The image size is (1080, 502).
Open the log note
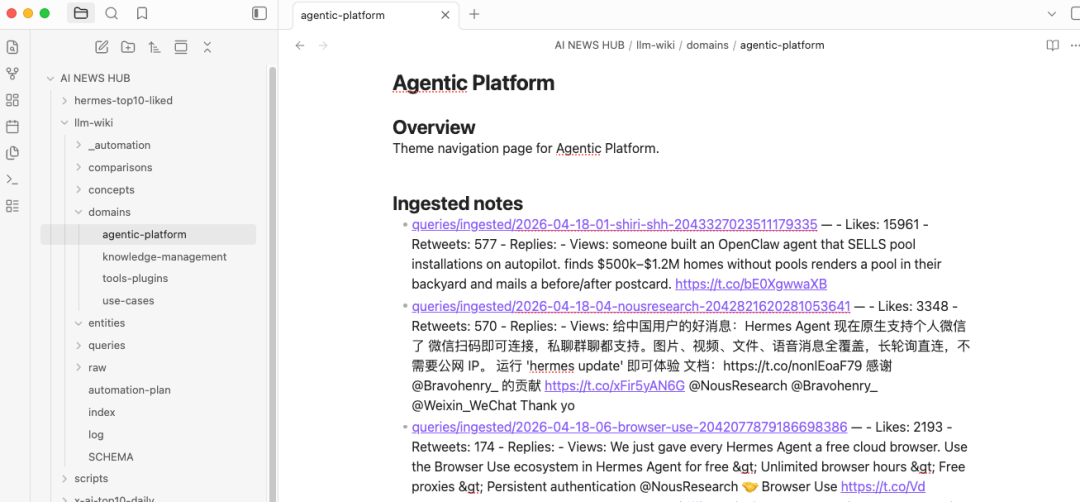coord(96,435)
